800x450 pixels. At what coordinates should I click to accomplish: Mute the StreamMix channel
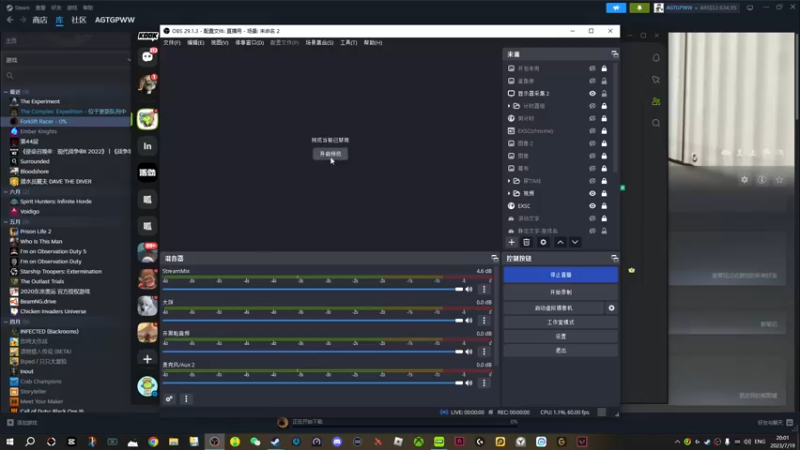click(x=469, y=289)
